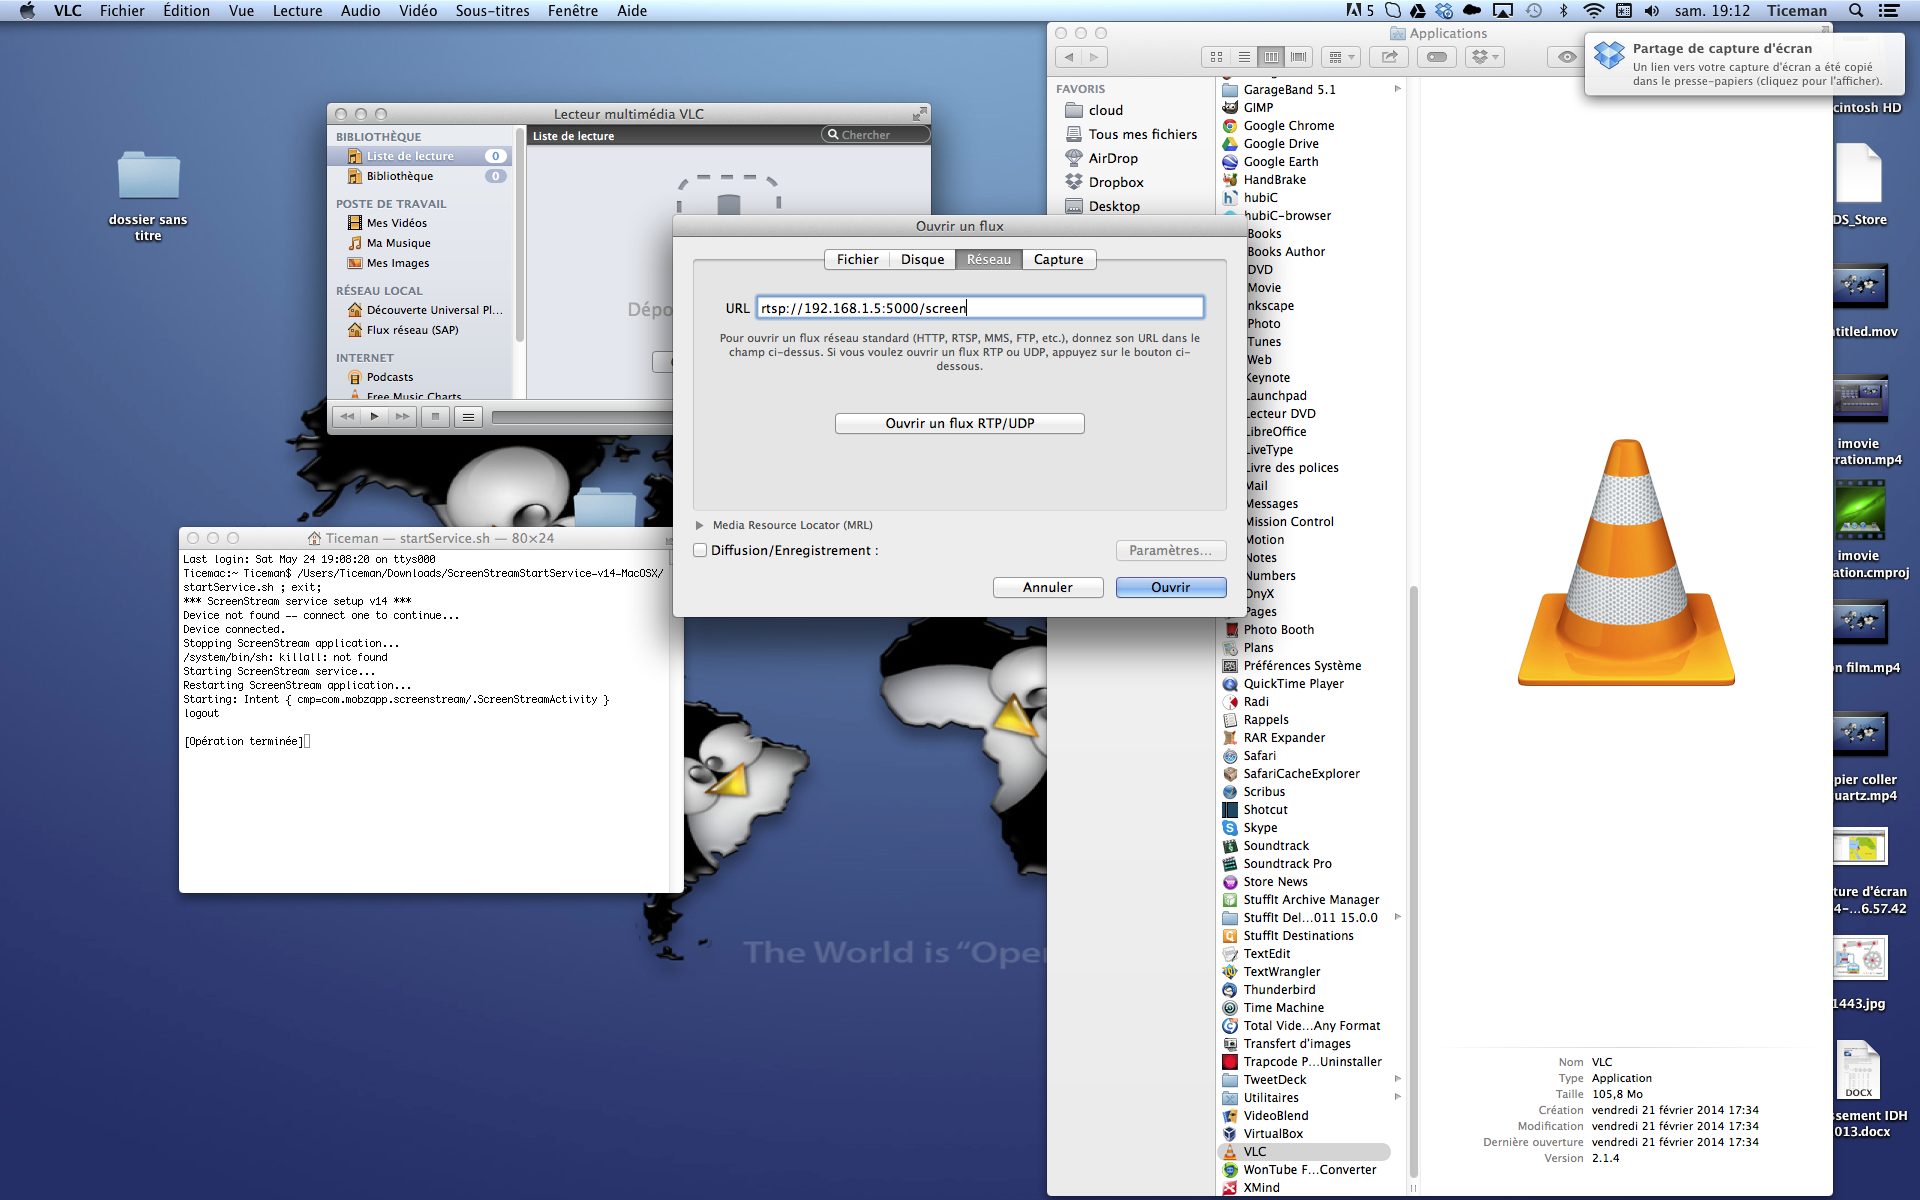Open Ma Musique in VLC sidebar
The width and height of the screenshot is (1920, 1200).
[398, 243]
